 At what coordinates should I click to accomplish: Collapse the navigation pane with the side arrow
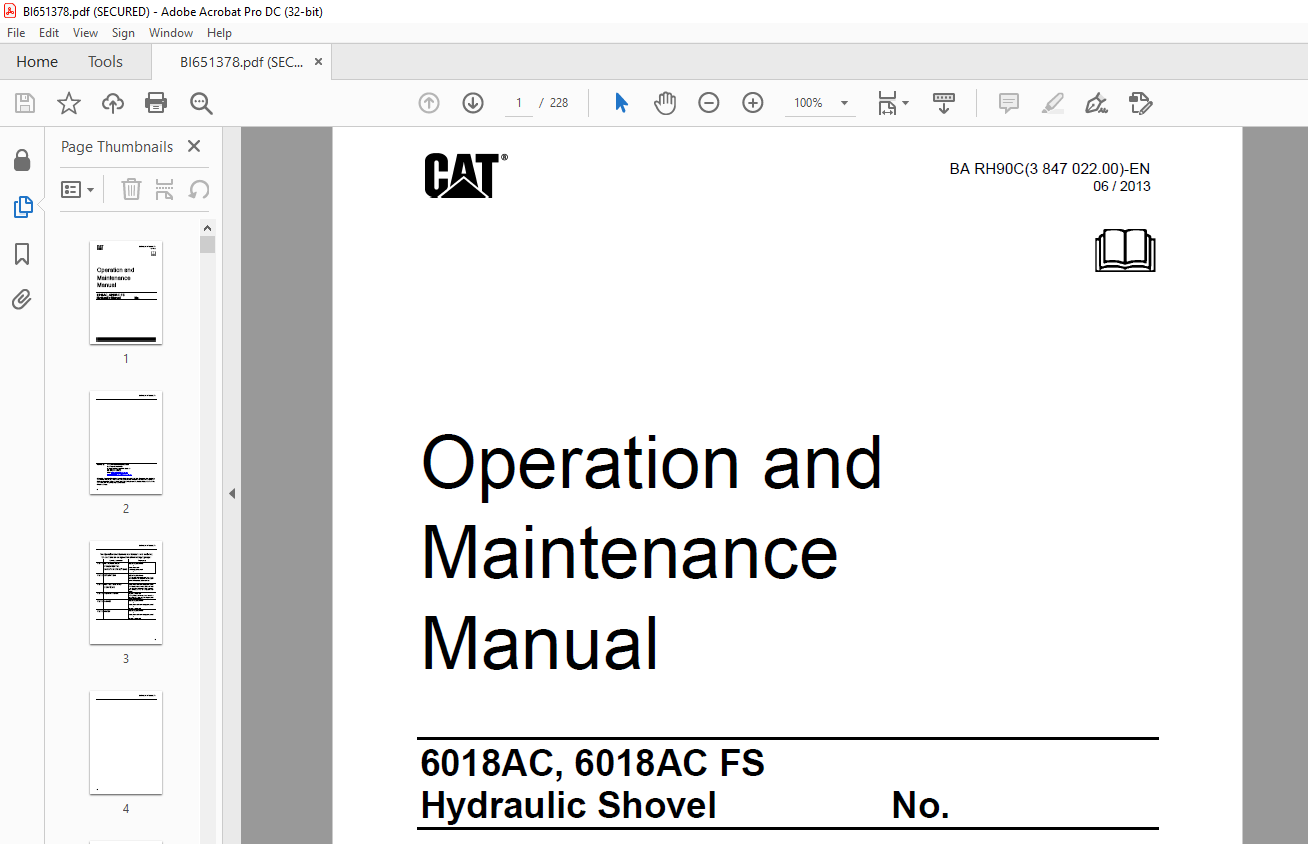point(231,493)
